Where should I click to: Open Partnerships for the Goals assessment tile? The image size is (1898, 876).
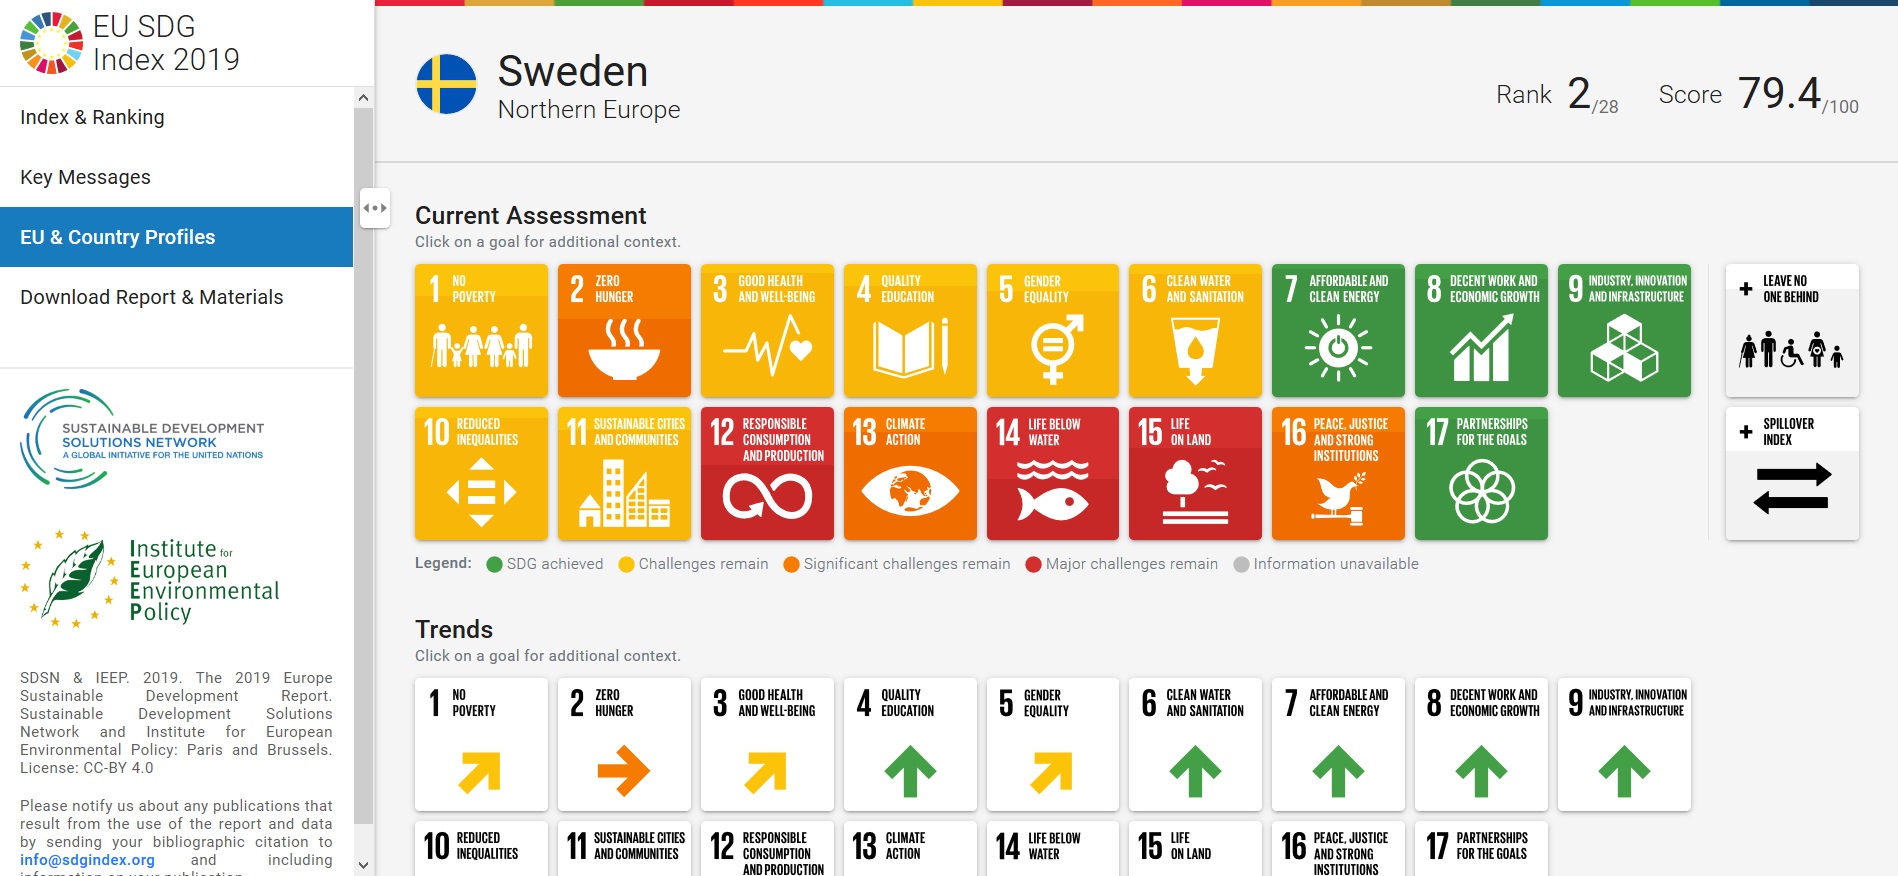point(1481,474)
